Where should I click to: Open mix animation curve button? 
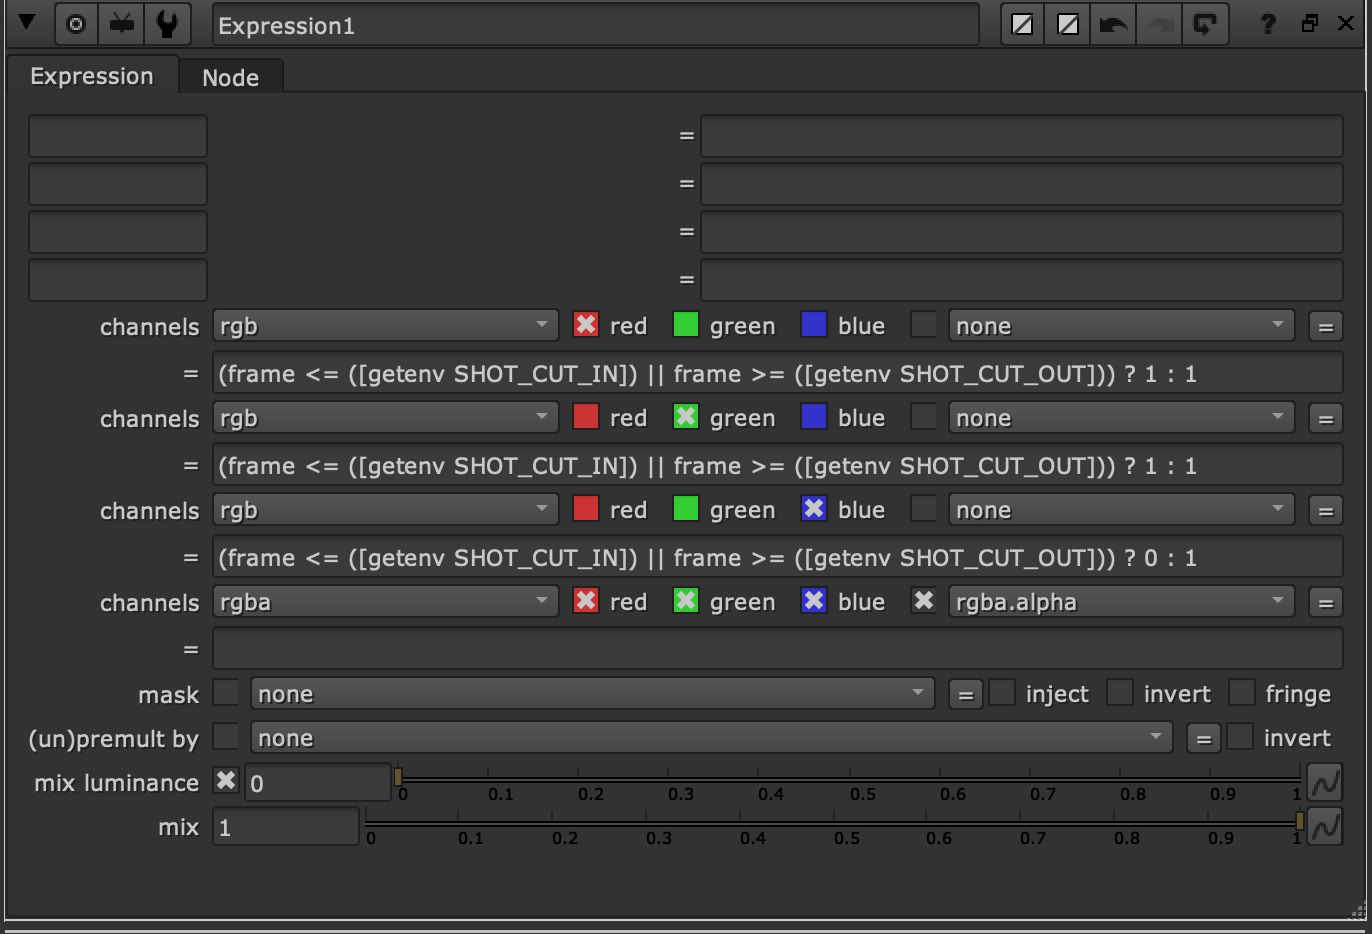1325,827
